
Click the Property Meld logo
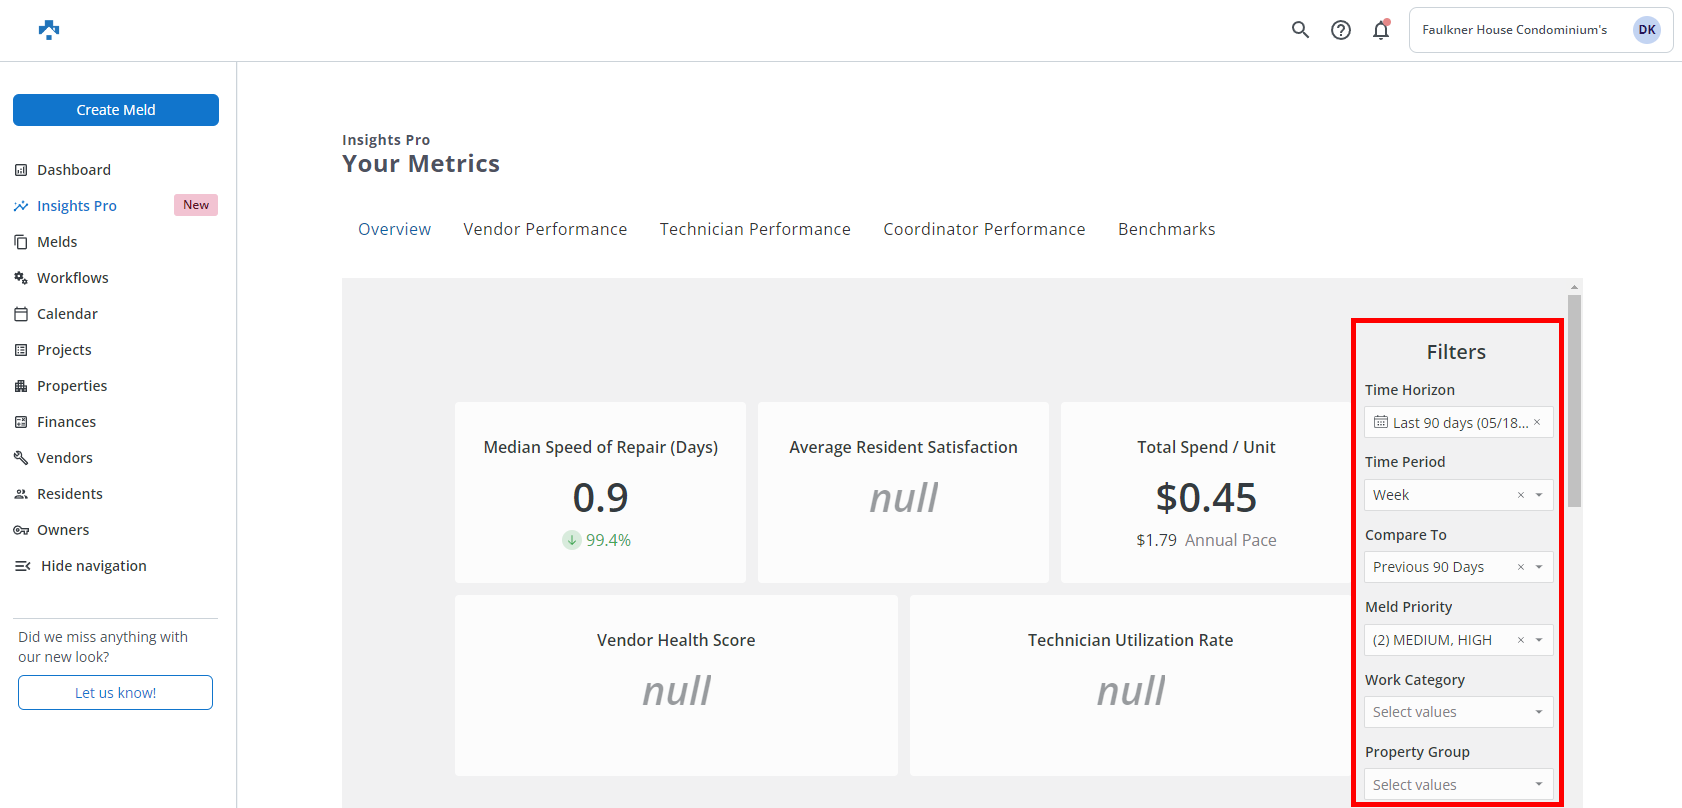[x=49, y=30]
